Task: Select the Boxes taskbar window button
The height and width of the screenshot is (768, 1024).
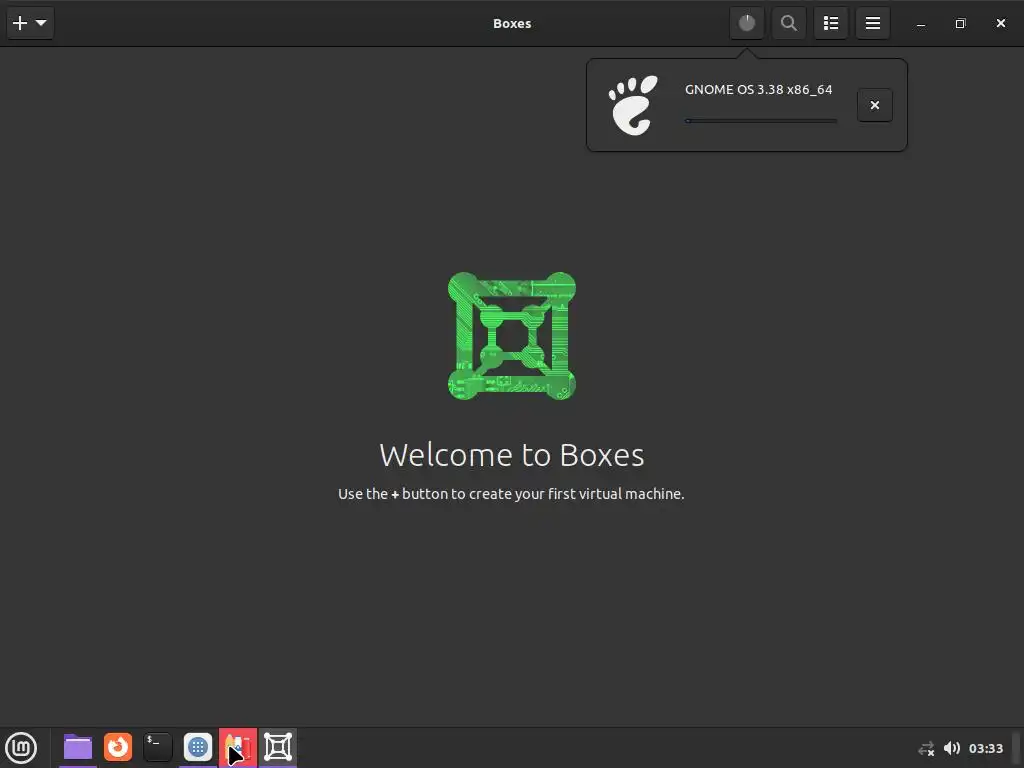Action: click(278, 747)
